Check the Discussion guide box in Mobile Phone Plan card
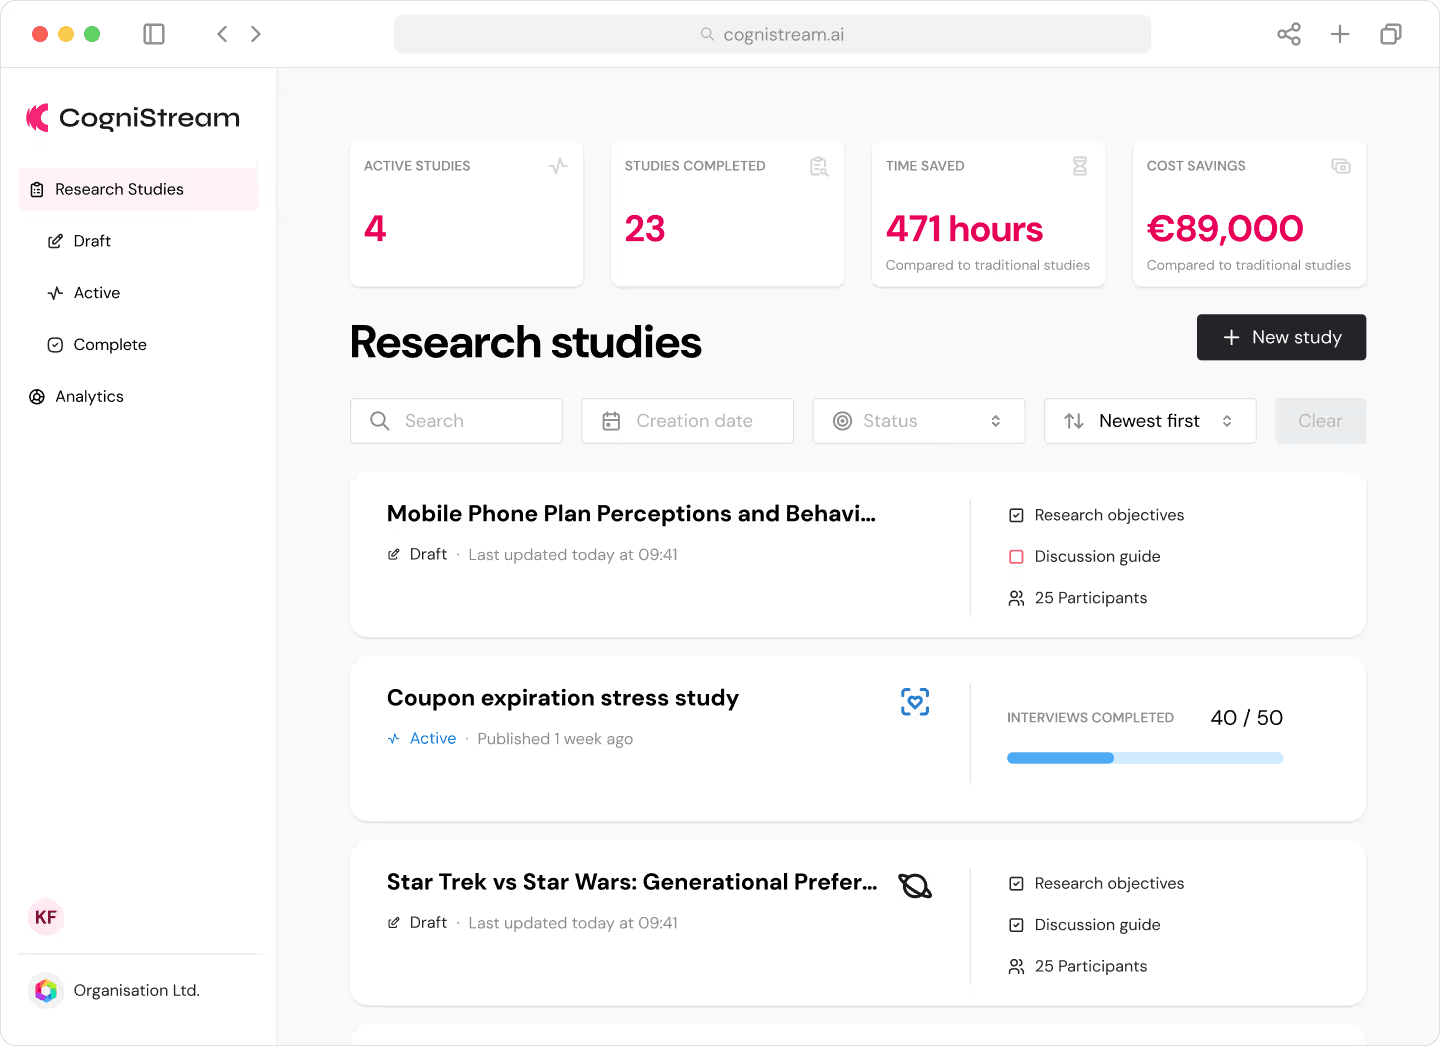The image size is (1440, 1046). 1016,557
